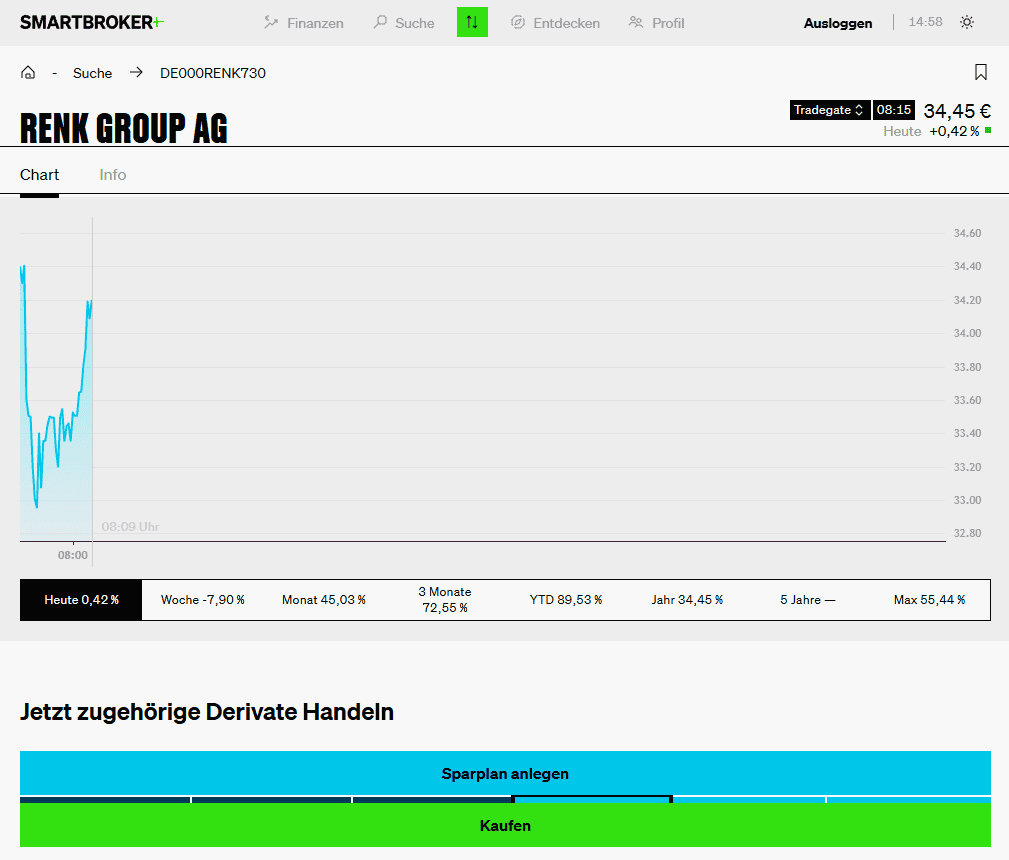This screenshot has width=1009, height=860.
Task: Go to Suche breadcrumb link
Action: [x=92, y=73]
